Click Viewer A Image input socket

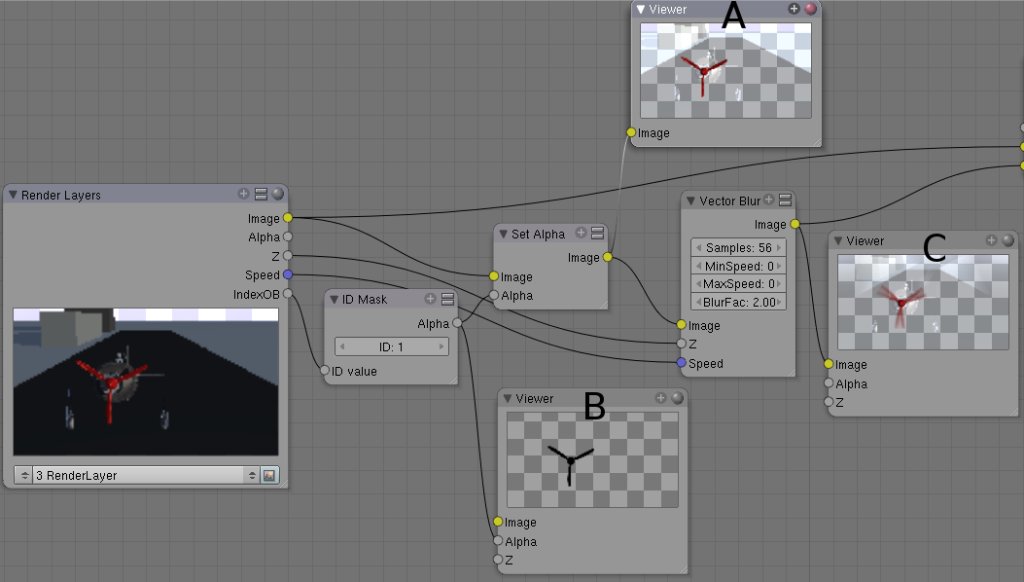[x=631, y=133]
